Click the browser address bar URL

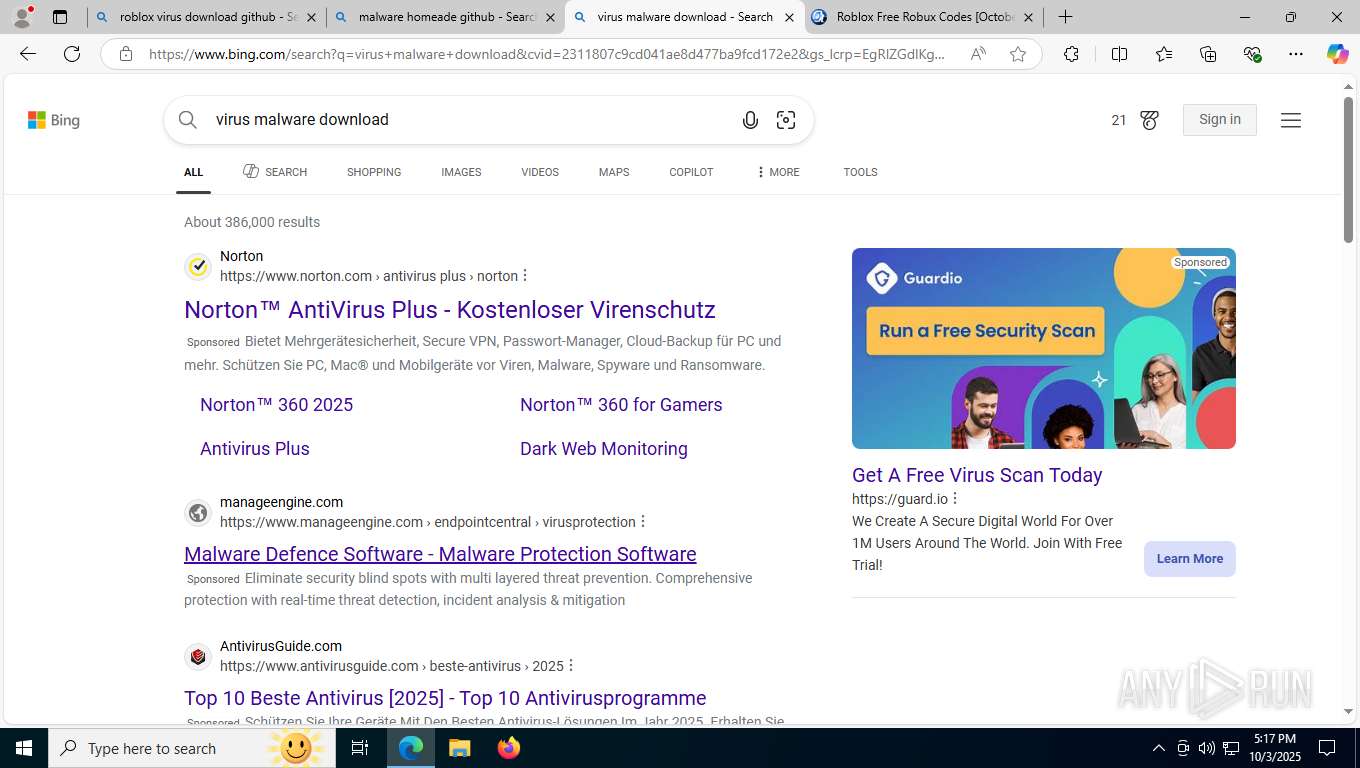pos(546,54)
